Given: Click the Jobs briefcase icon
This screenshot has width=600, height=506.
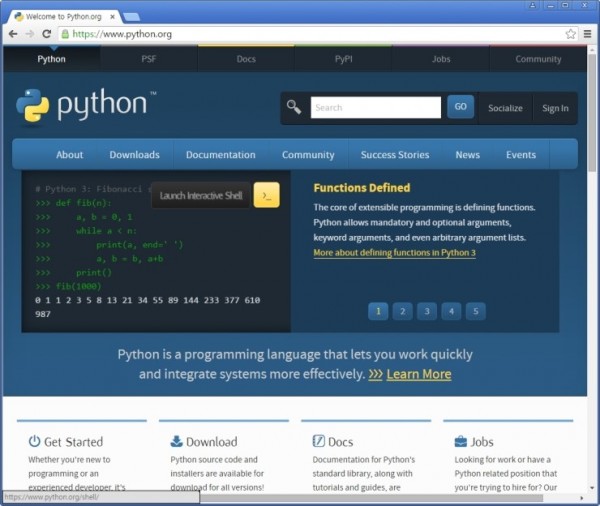Looking at the screenshot, I should click(460, 442).
